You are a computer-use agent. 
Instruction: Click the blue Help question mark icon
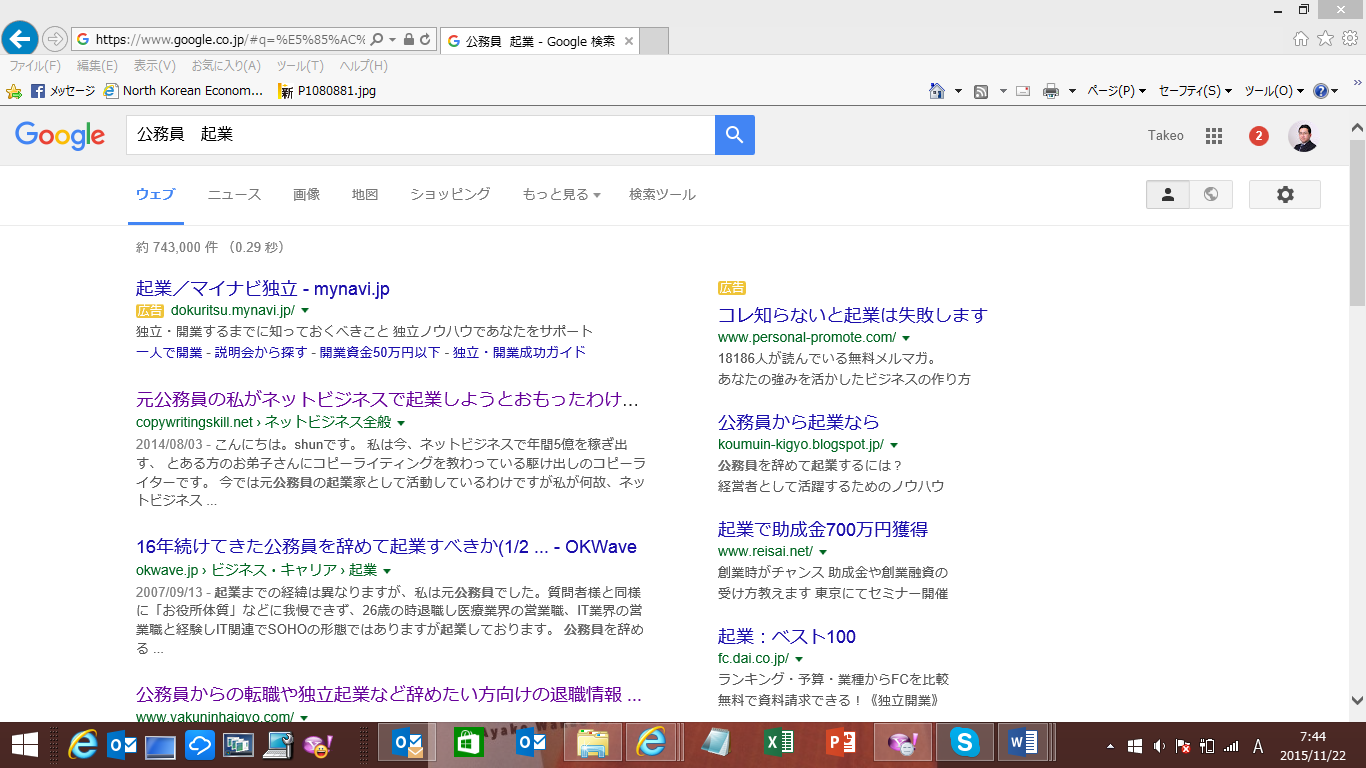point(1320,91)
